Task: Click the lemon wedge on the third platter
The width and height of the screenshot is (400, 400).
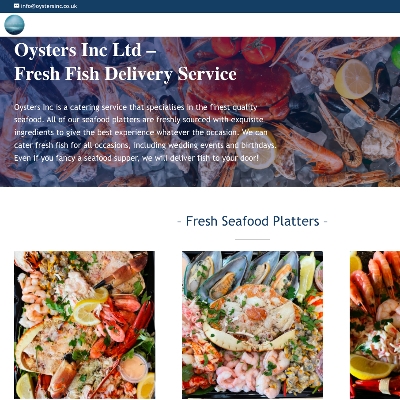Action: 371,367
